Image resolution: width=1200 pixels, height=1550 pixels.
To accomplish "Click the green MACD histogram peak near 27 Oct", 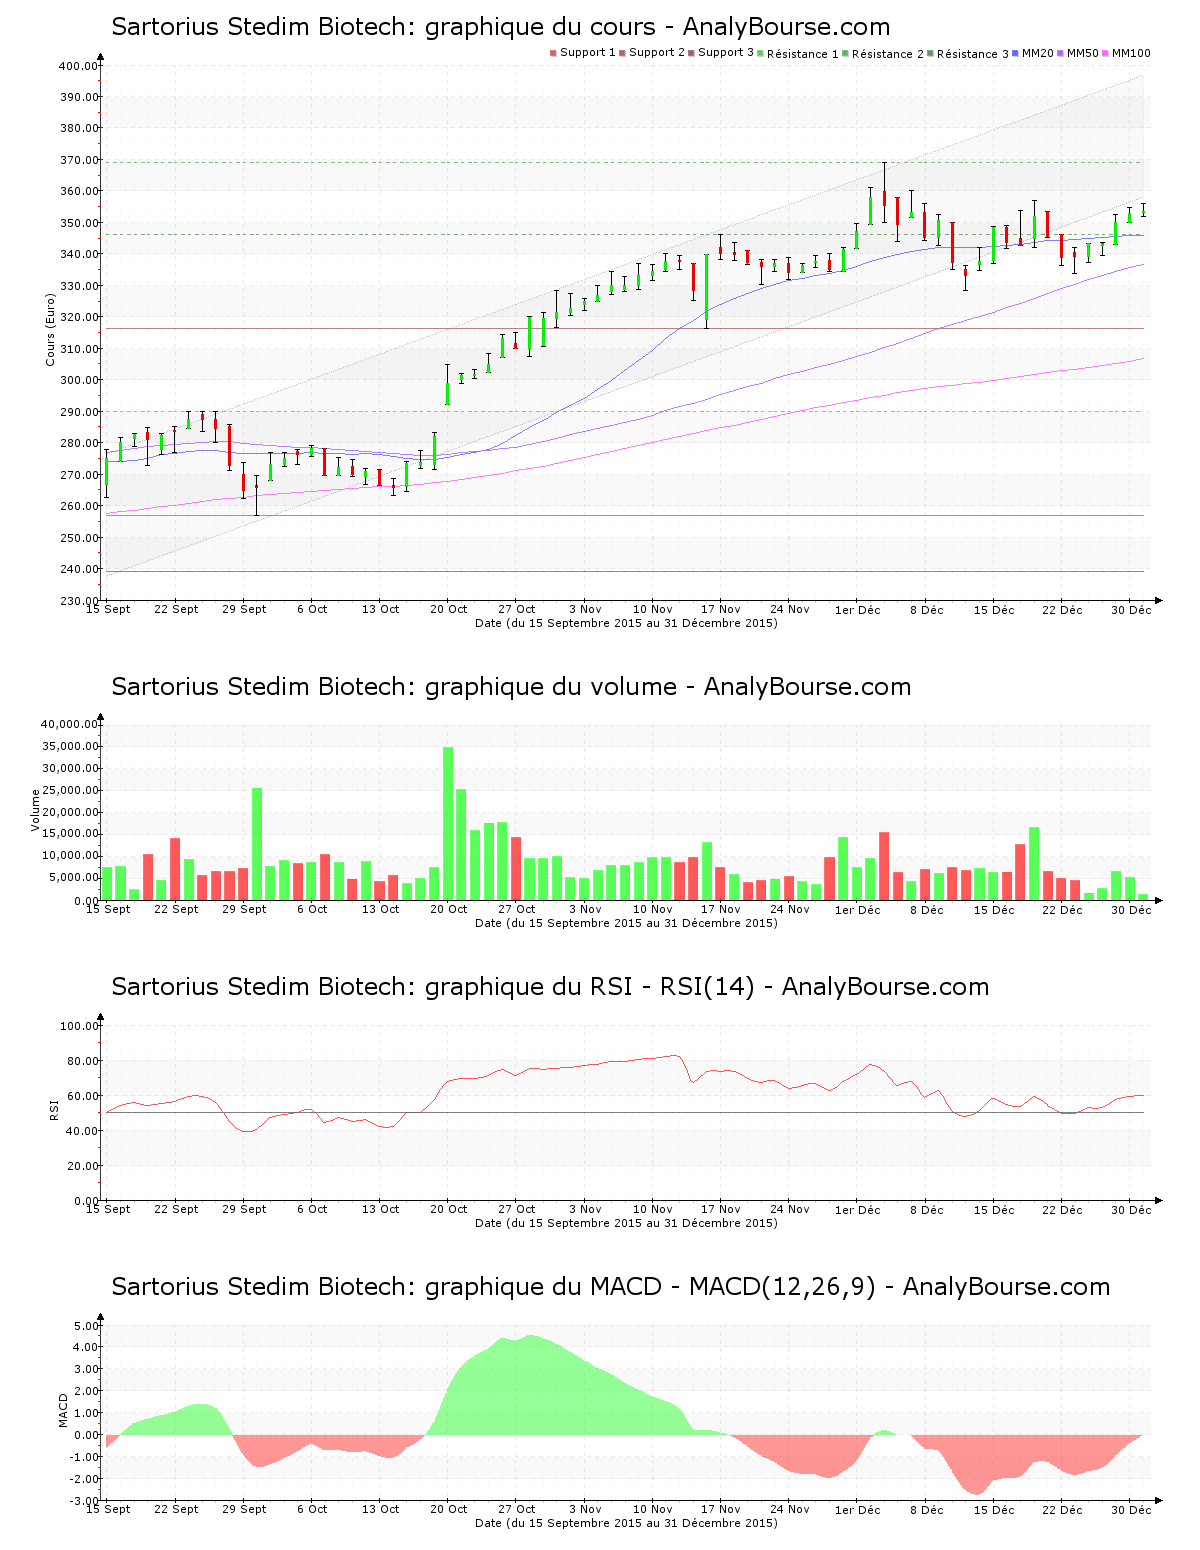I will (530, 1385).
